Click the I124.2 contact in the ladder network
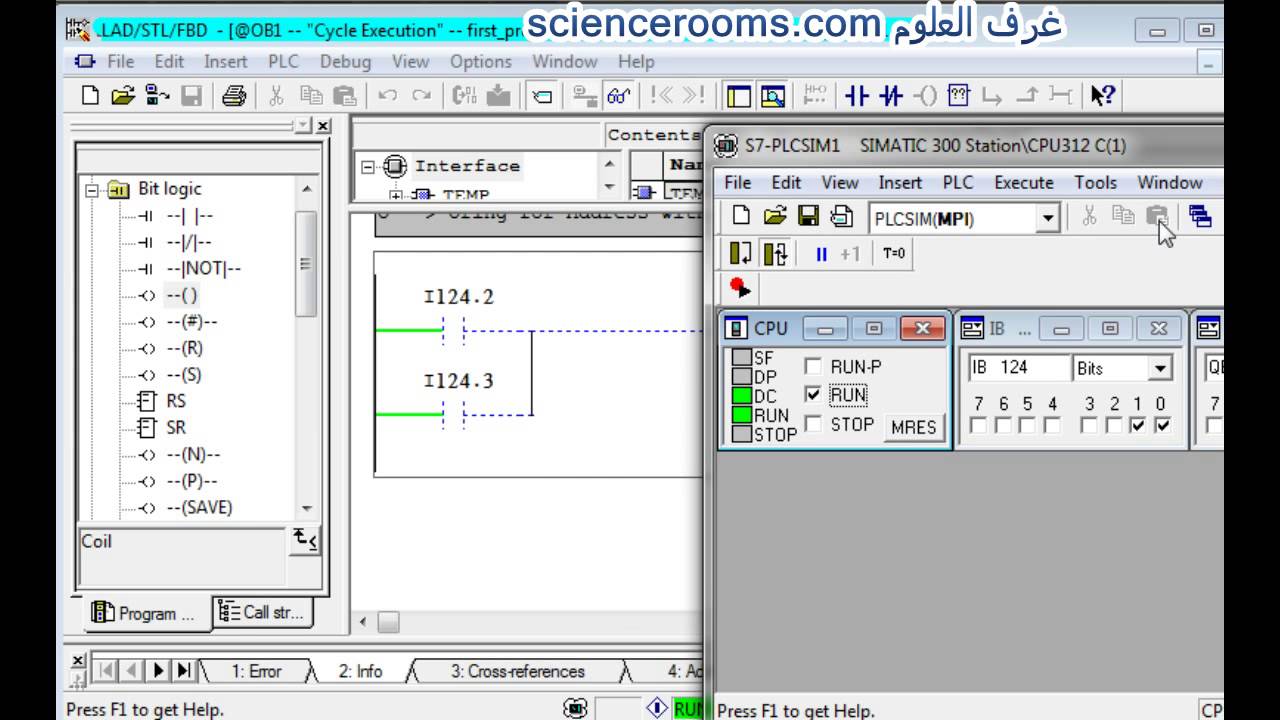 point(454,330)
